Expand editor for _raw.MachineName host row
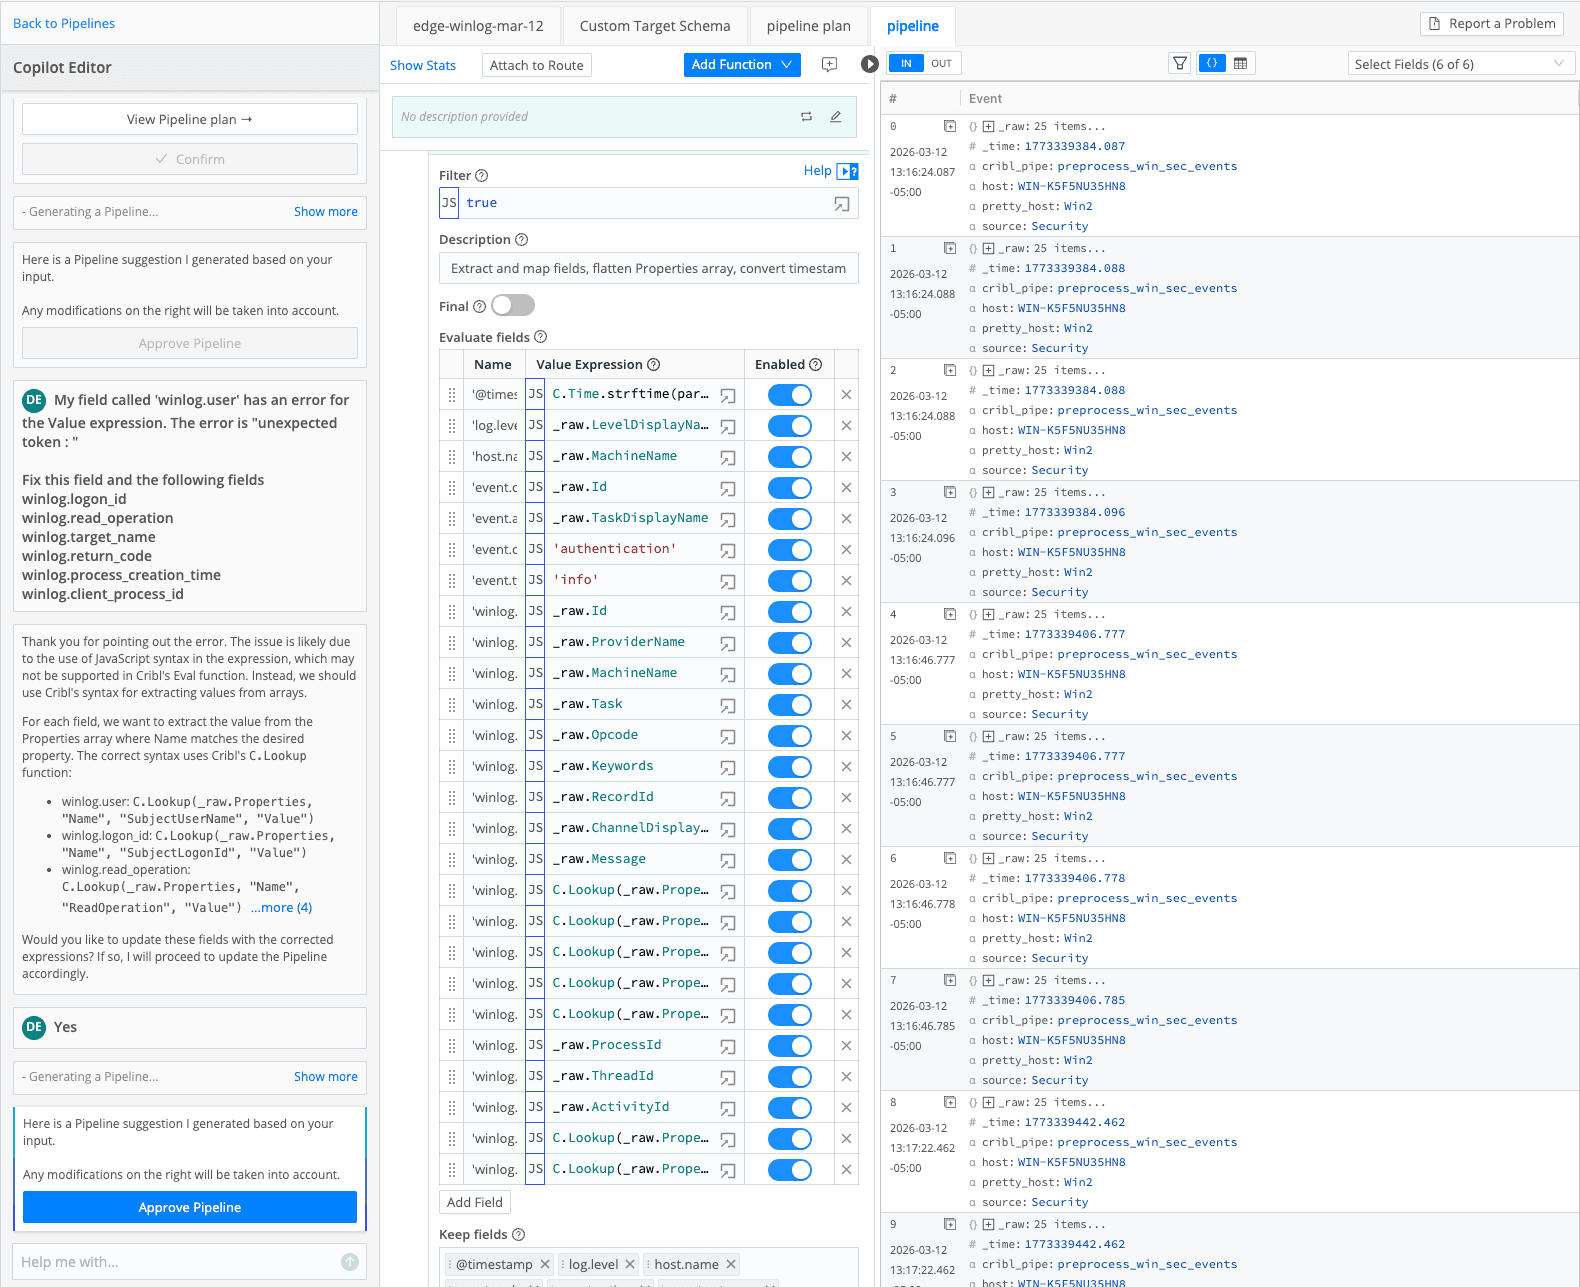 point(728,457)
